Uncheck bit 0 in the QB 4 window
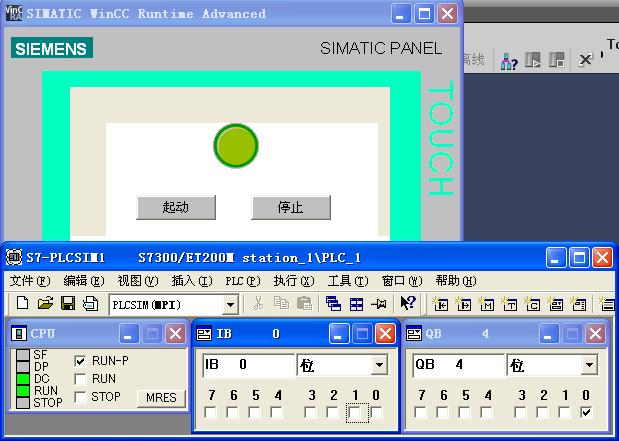Screen dimensions: 619x441 coord(586,413)
